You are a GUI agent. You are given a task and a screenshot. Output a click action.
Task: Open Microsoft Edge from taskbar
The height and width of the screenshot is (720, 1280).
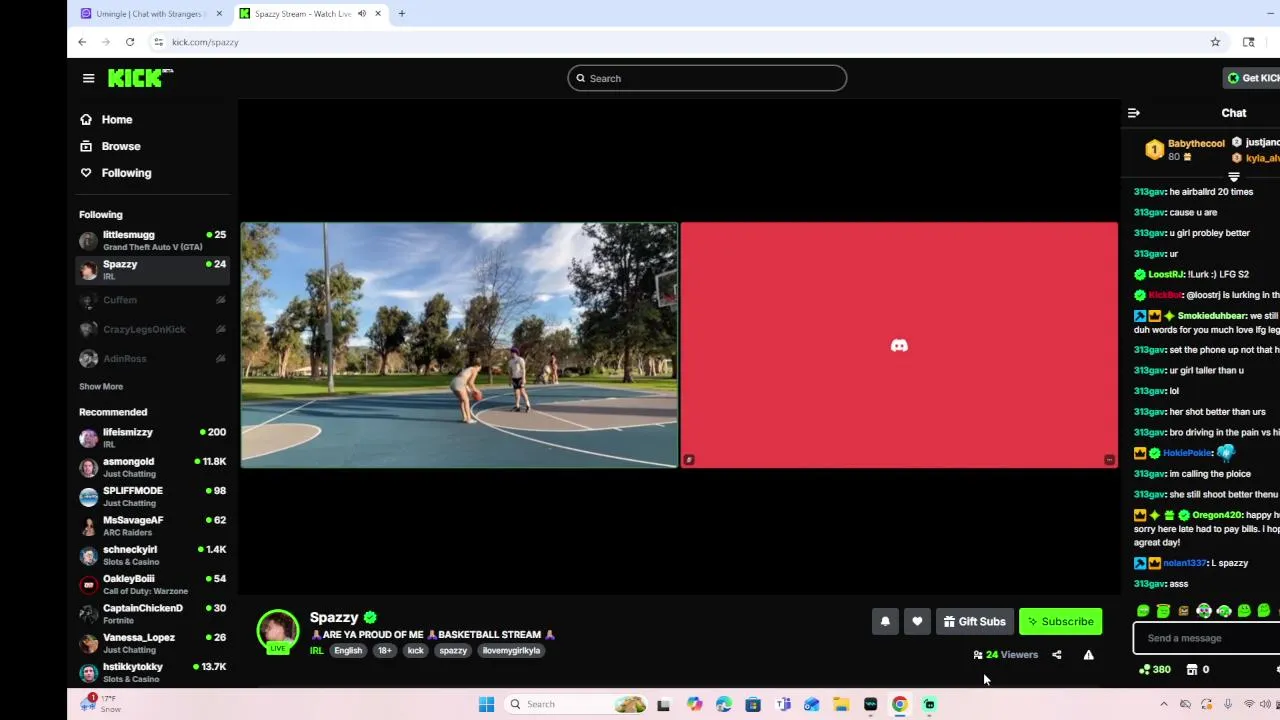click(x=724, y=704)
